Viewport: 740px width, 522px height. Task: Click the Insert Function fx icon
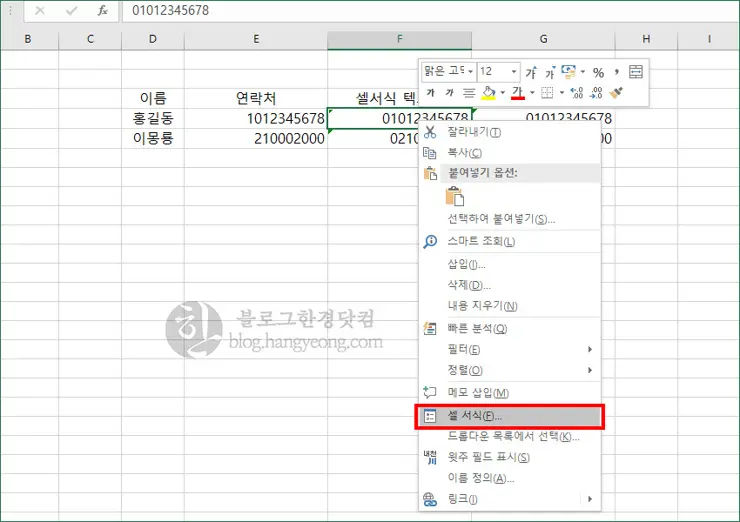tap(102, 10)
